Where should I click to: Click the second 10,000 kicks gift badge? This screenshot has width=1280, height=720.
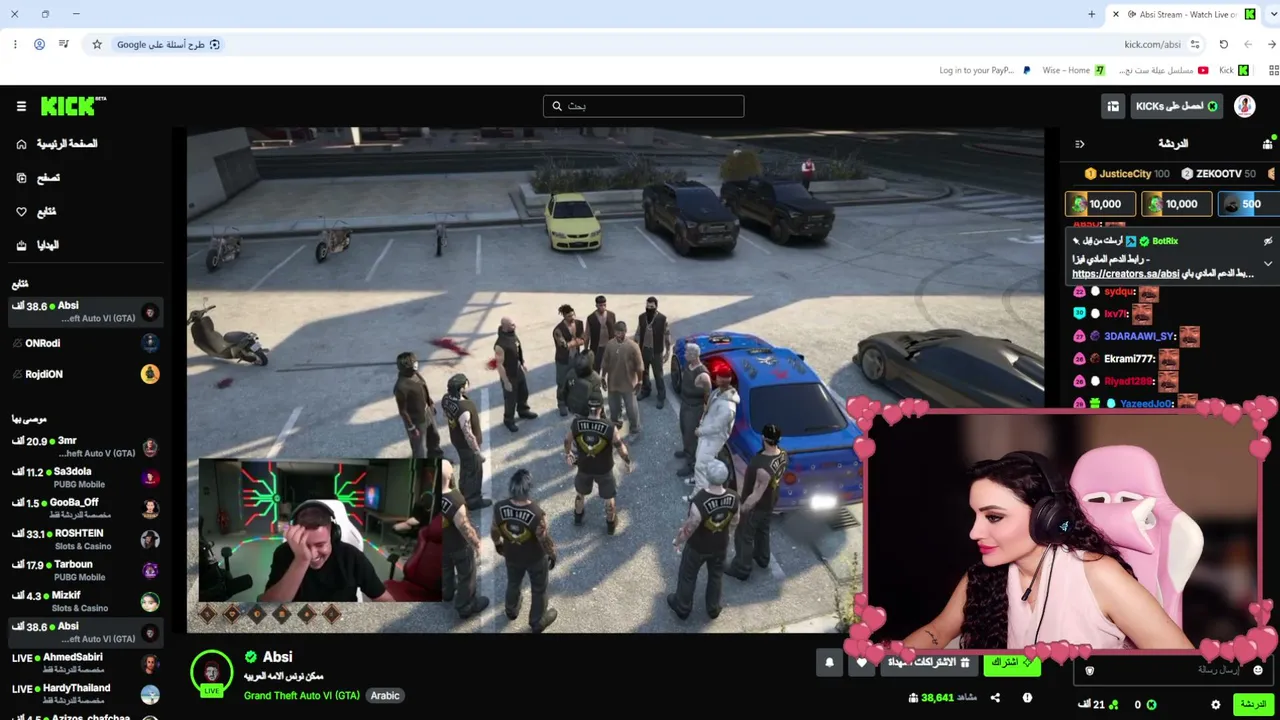pyautogui.click(x=1177, y=204)
